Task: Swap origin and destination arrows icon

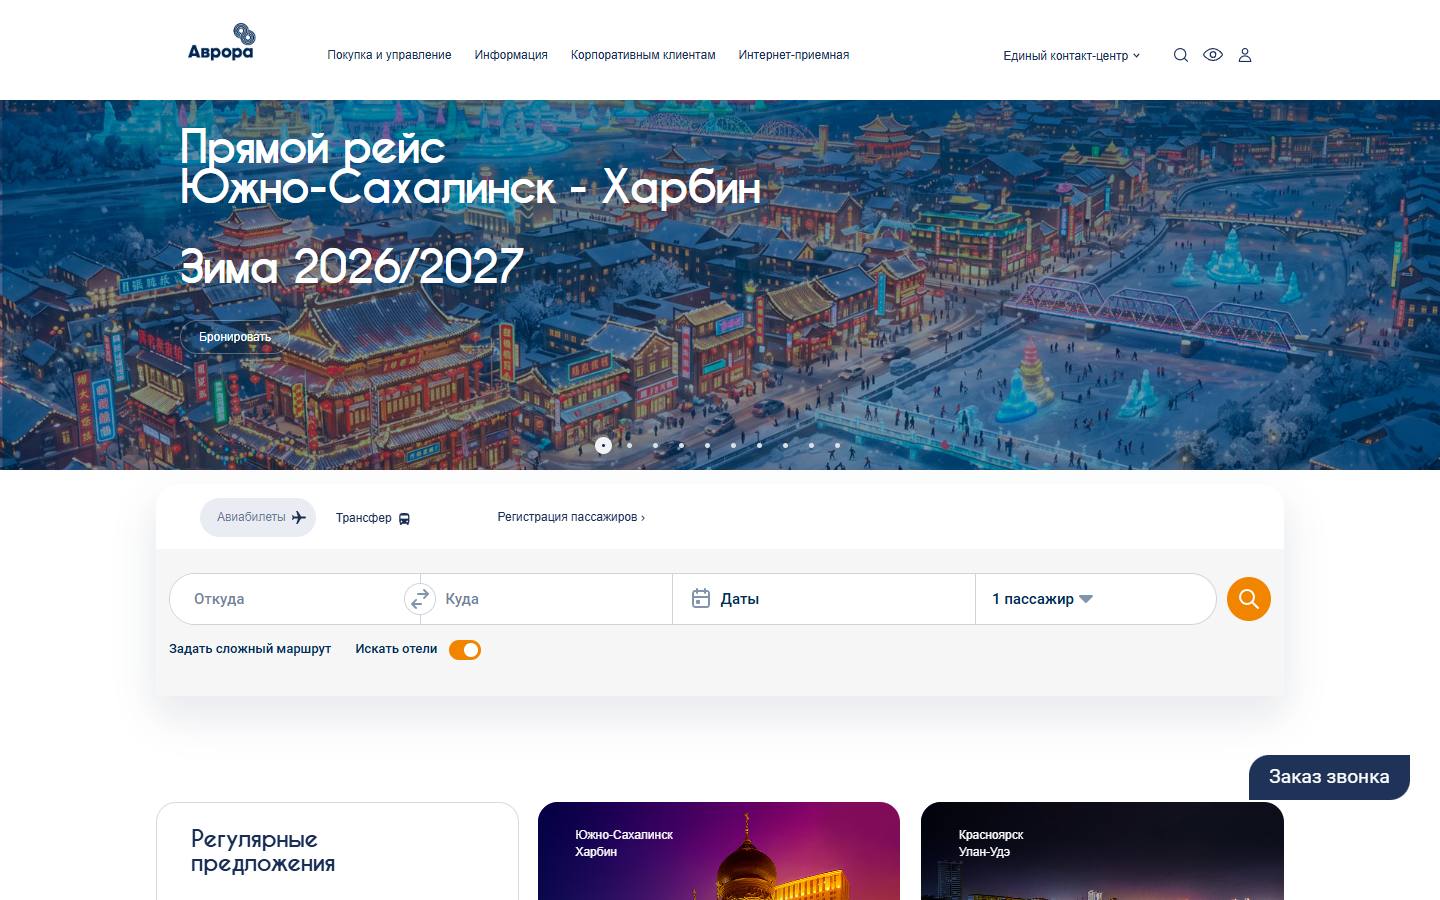Action: (420, 599)
